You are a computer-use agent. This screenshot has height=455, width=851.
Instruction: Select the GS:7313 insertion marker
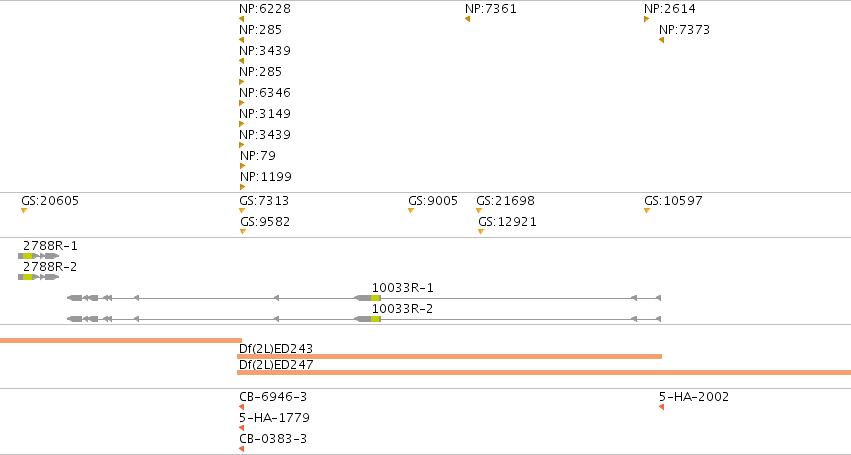(x=242, y=211)
